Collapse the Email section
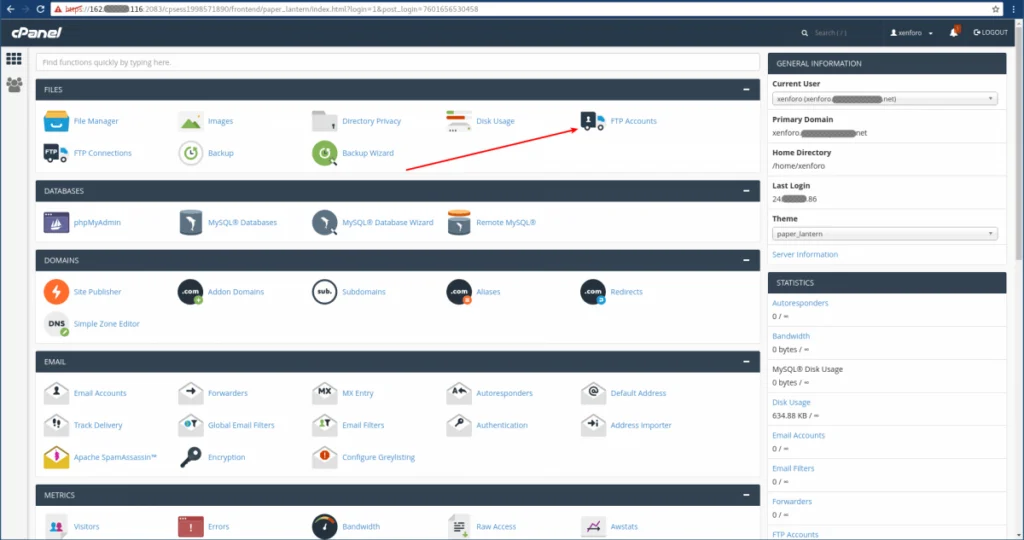The width and height of the screenshot is (1024, 540). tap(746, 361)
